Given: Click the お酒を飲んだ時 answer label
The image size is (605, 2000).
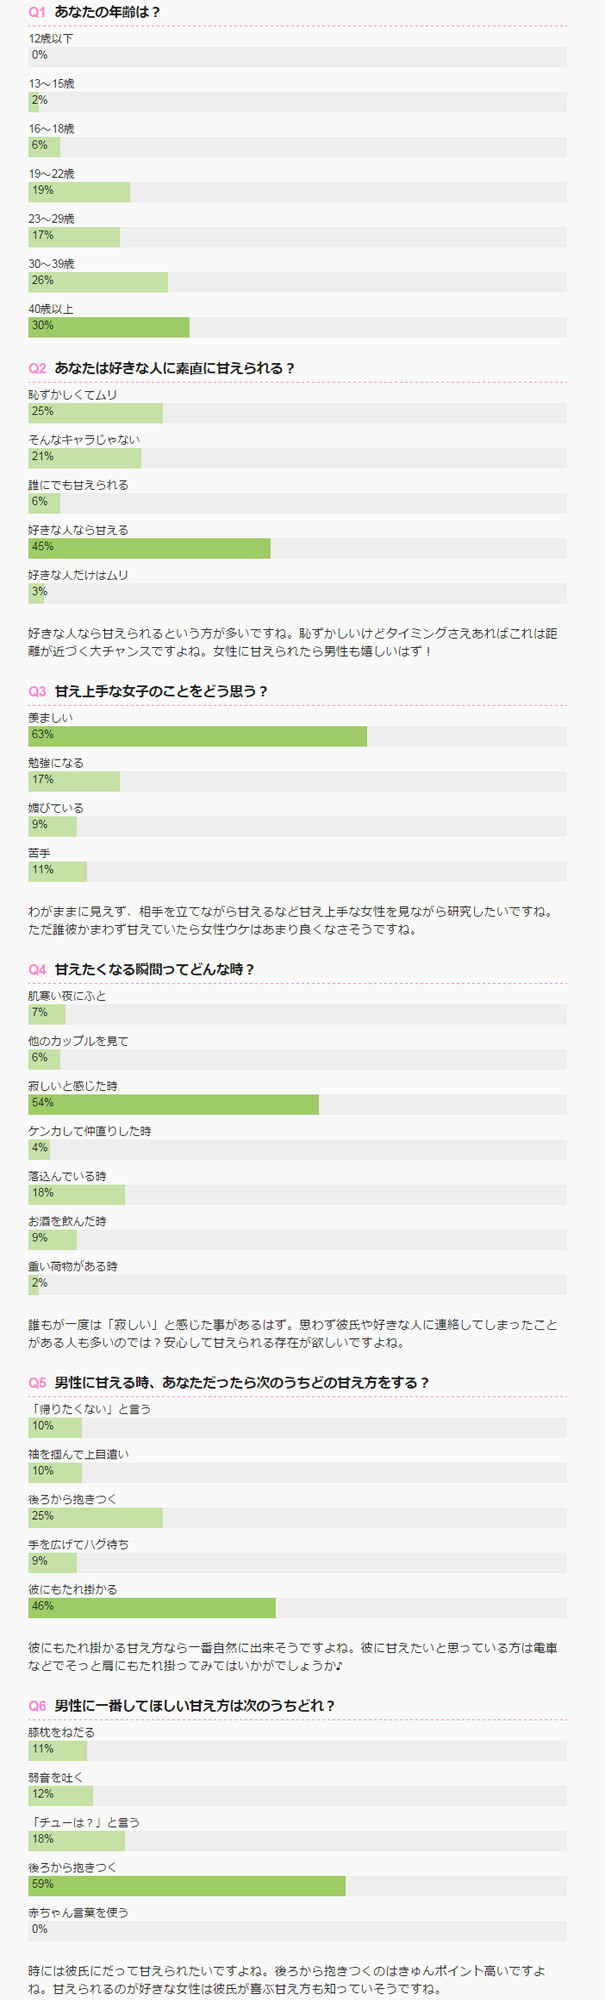Looking at the screenshot, I should (67, 1221).
